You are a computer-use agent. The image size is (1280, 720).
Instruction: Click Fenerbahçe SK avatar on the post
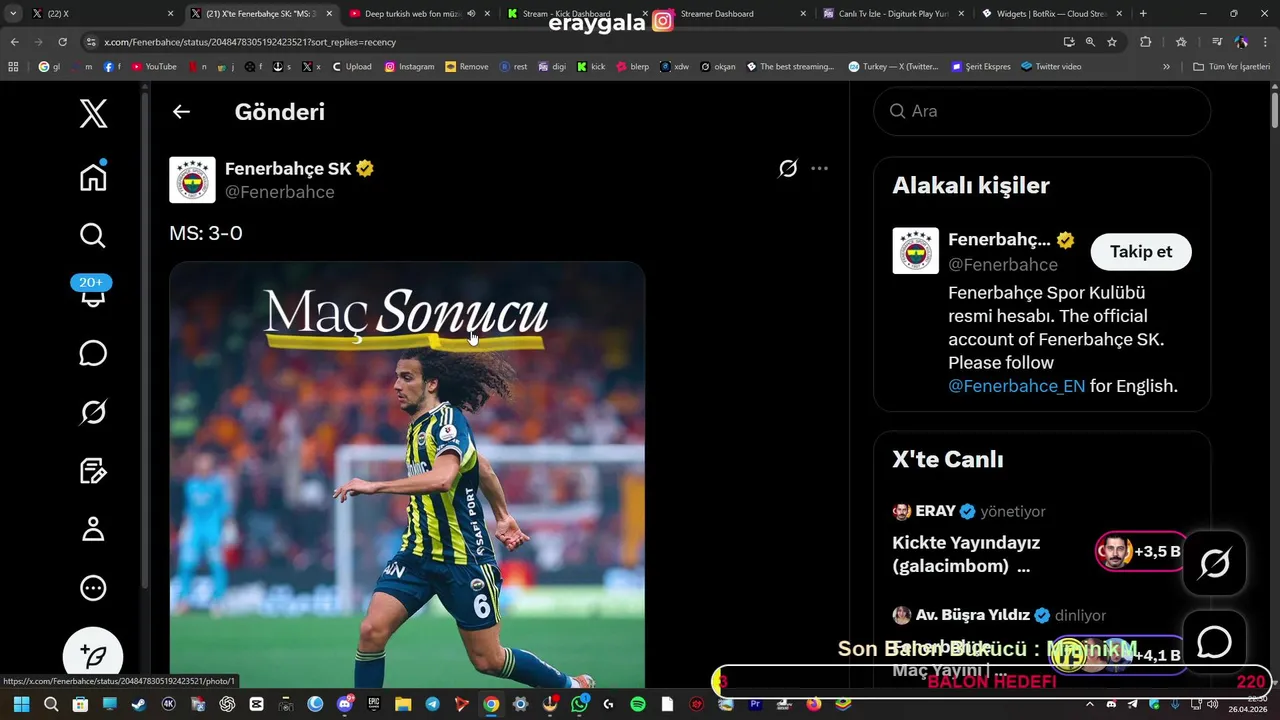(192, 180)
